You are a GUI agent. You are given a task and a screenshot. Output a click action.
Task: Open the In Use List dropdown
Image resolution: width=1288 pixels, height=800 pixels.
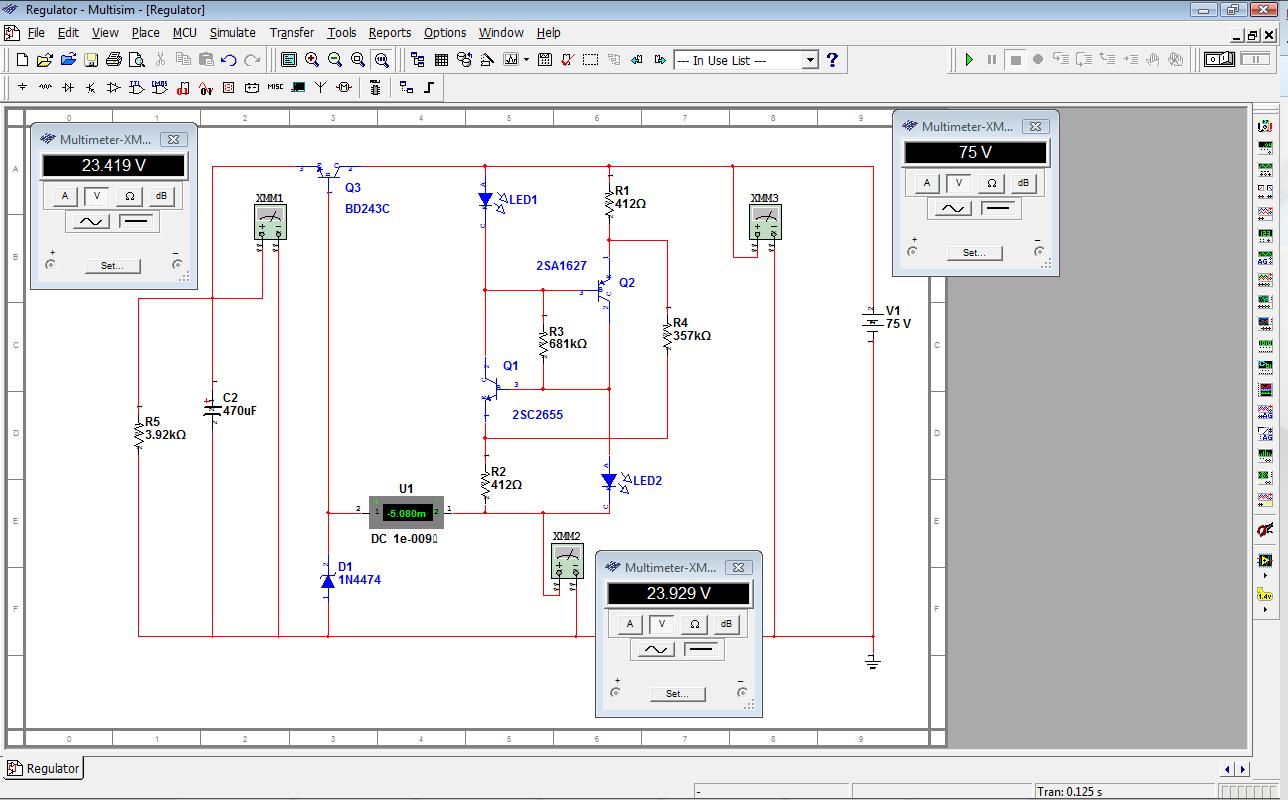coord(809,60)
